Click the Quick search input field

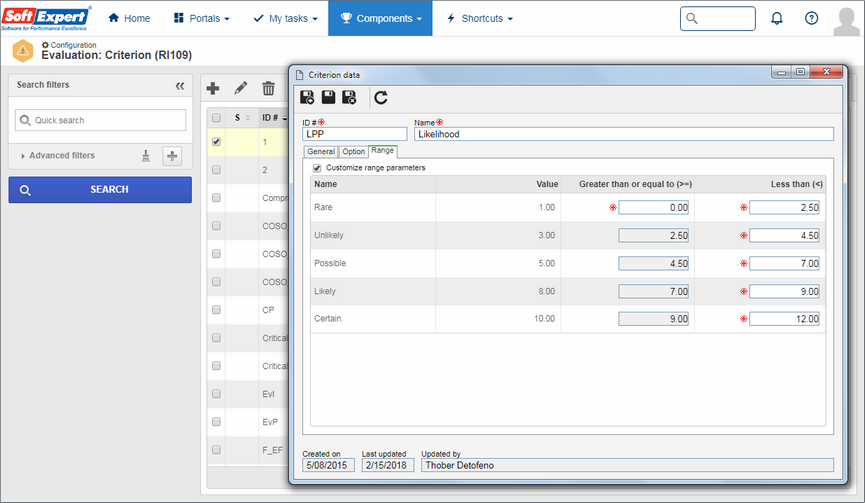click(x=100, y=120)
